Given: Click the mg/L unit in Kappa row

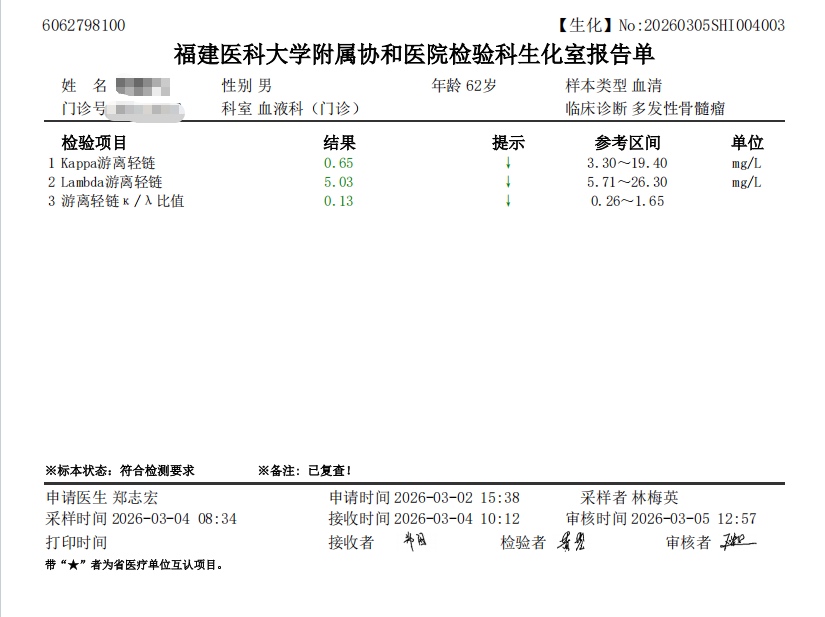Looking at the screenshot, I should tap(747, 164).
